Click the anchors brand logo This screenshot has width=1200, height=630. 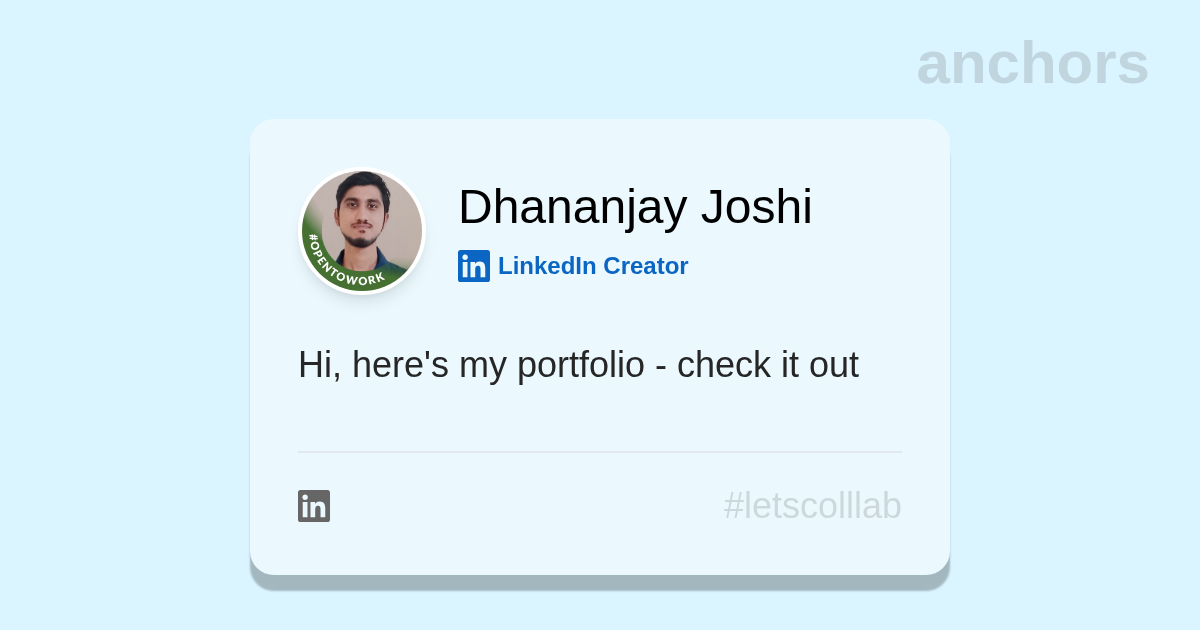click(x=1032, y=63)
